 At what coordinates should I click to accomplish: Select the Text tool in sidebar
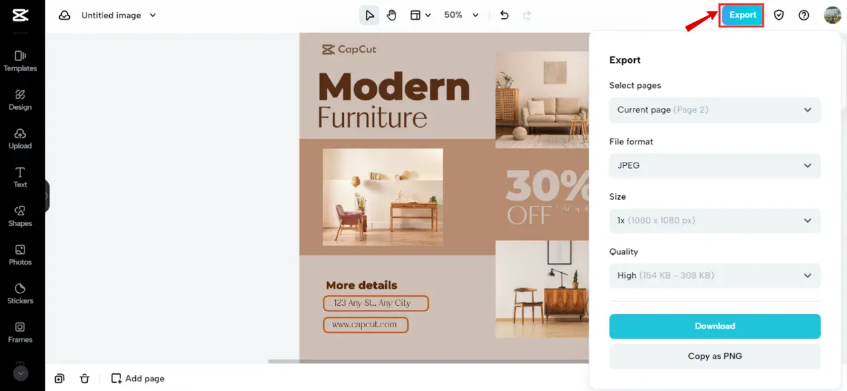[x=21, y=177]
